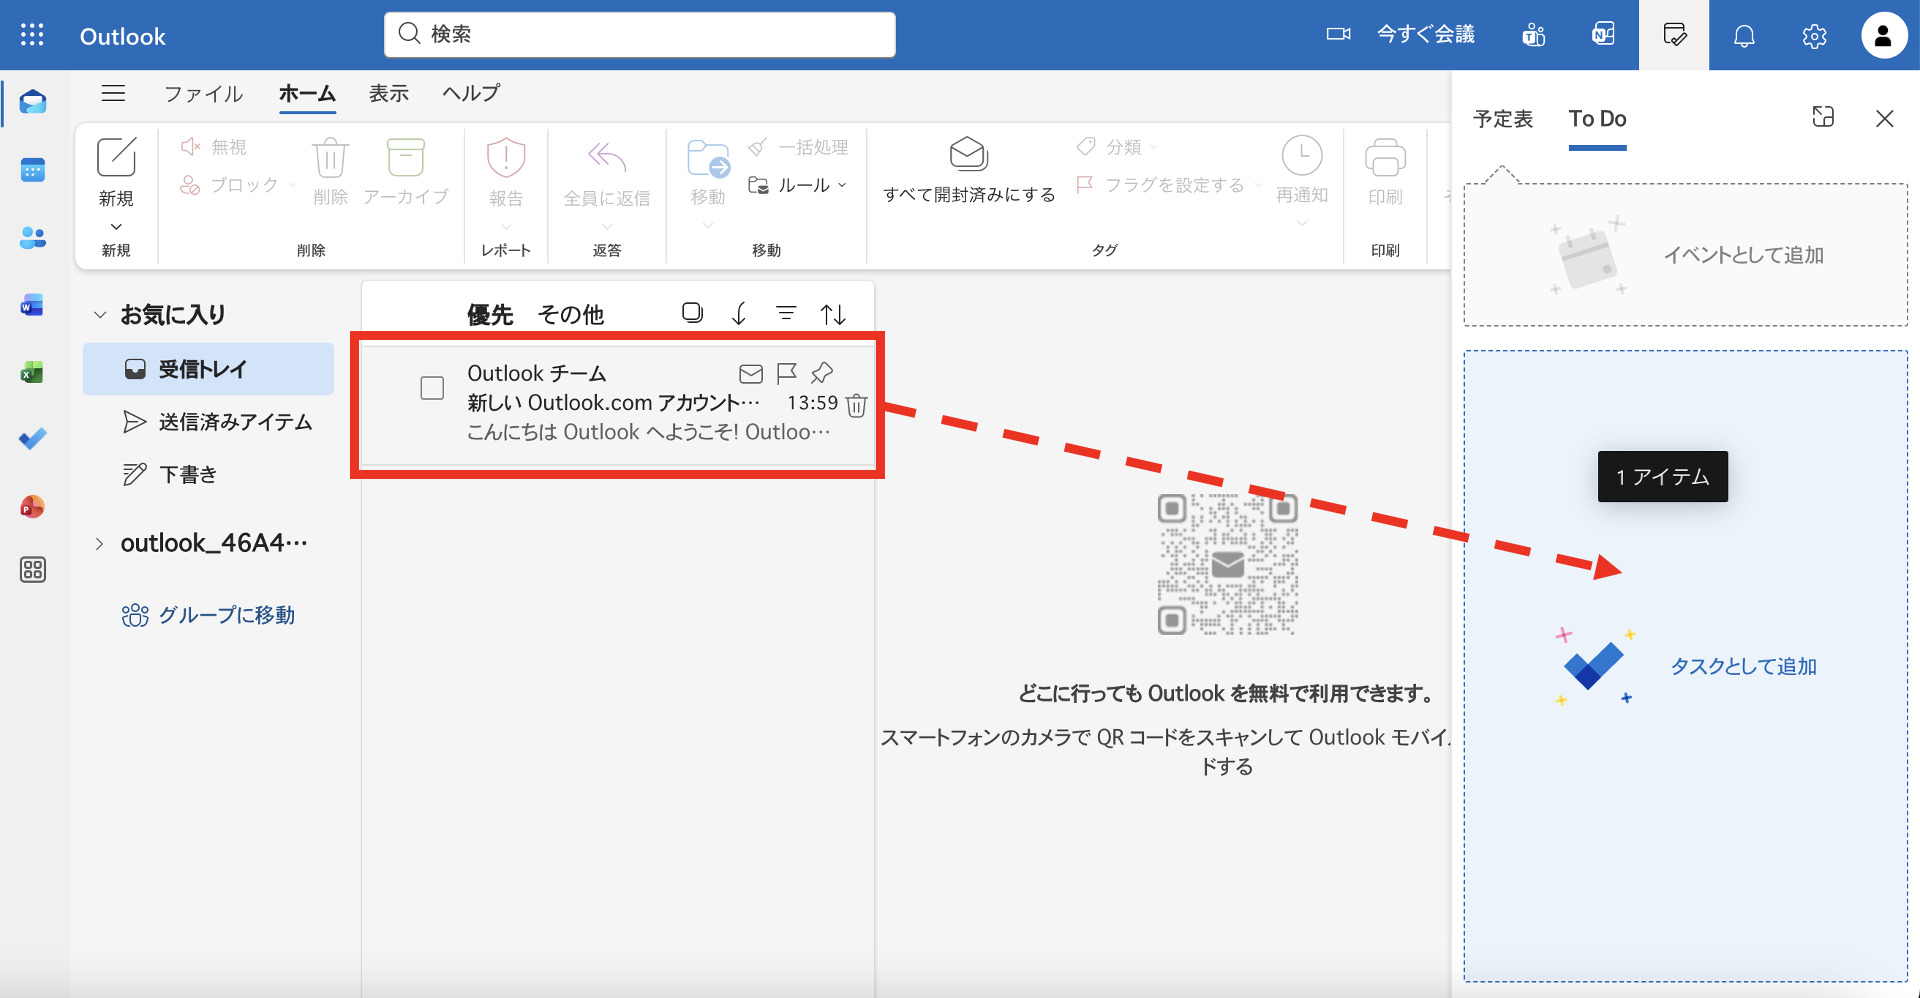Expand the 新規 dropdown arrow
The height and width of the screenshot is (998, 1920).
click(x=116, y=226)
